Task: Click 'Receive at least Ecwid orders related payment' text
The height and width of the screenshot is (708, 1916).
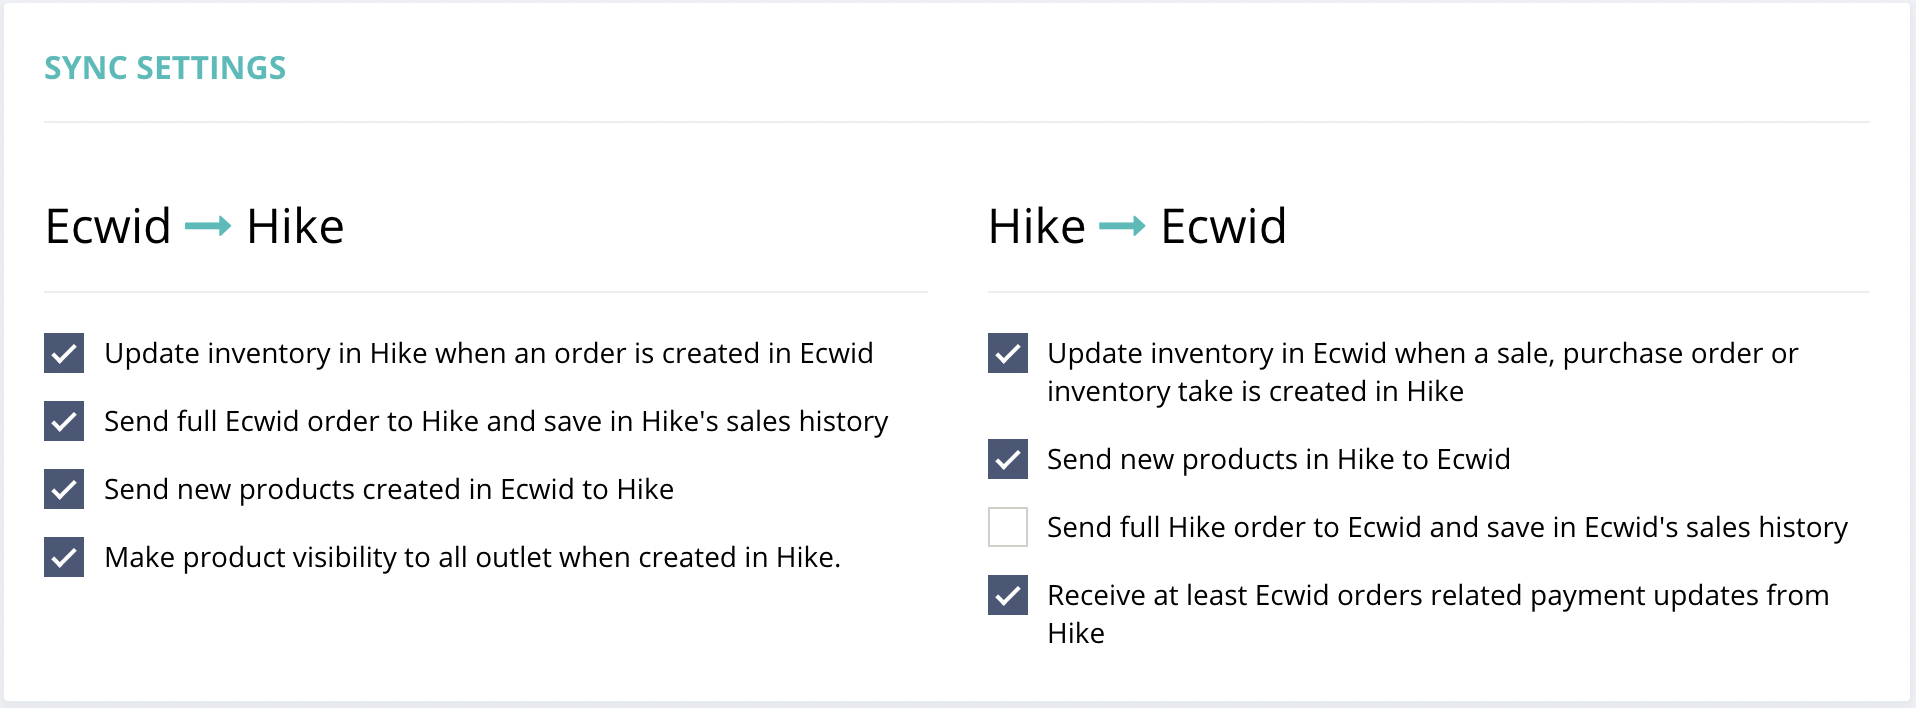Action: click(1438, 614)
